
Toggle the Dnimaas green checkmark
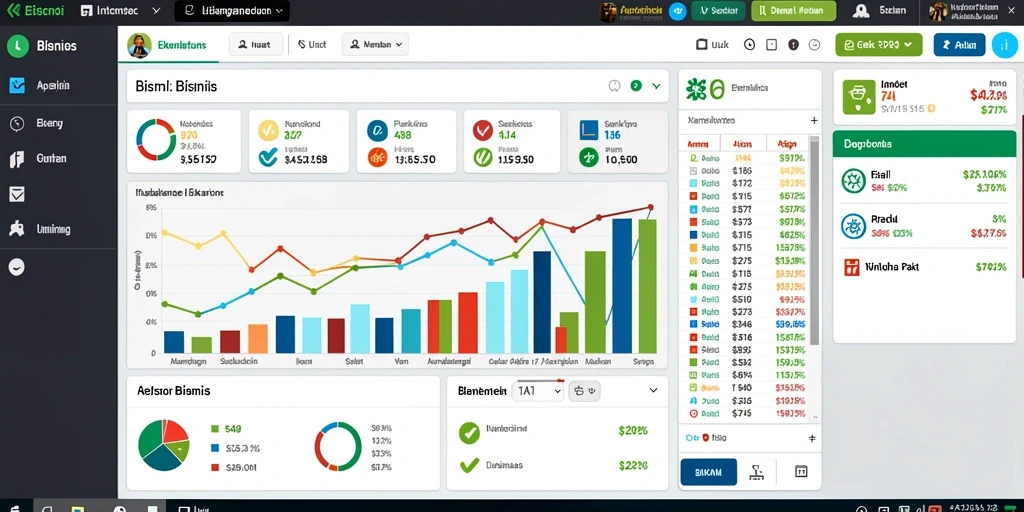click(470, 466)
